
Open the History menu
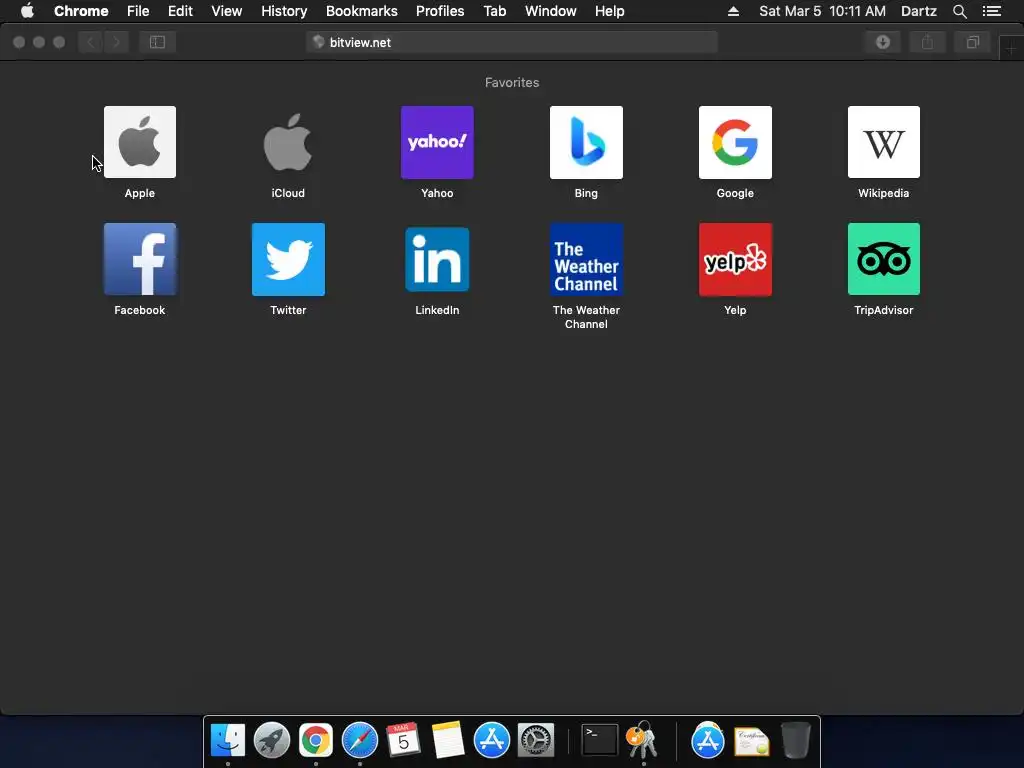[x=284, y=11]
